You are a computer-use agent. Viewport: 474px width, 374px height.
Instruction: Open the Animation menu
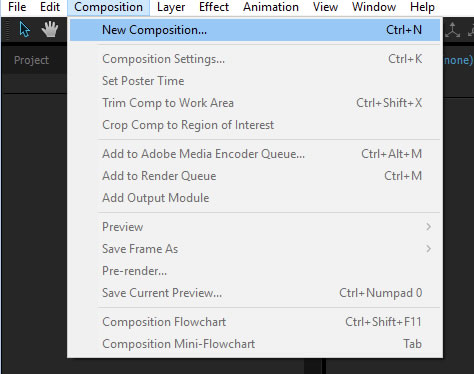271,7
